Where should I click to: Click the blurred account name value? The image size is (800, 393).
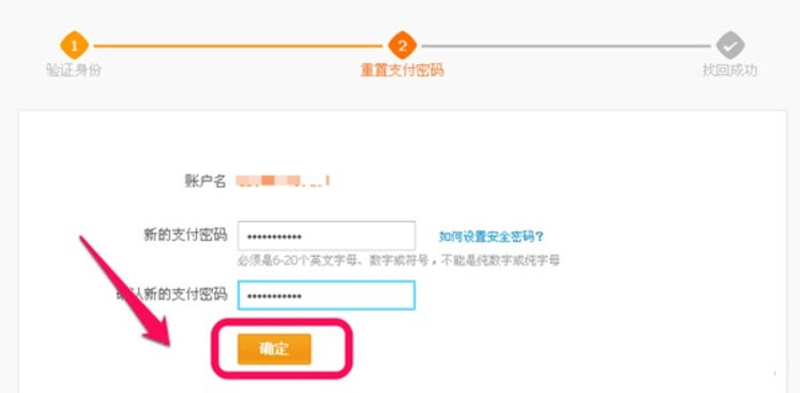point(282,180)
